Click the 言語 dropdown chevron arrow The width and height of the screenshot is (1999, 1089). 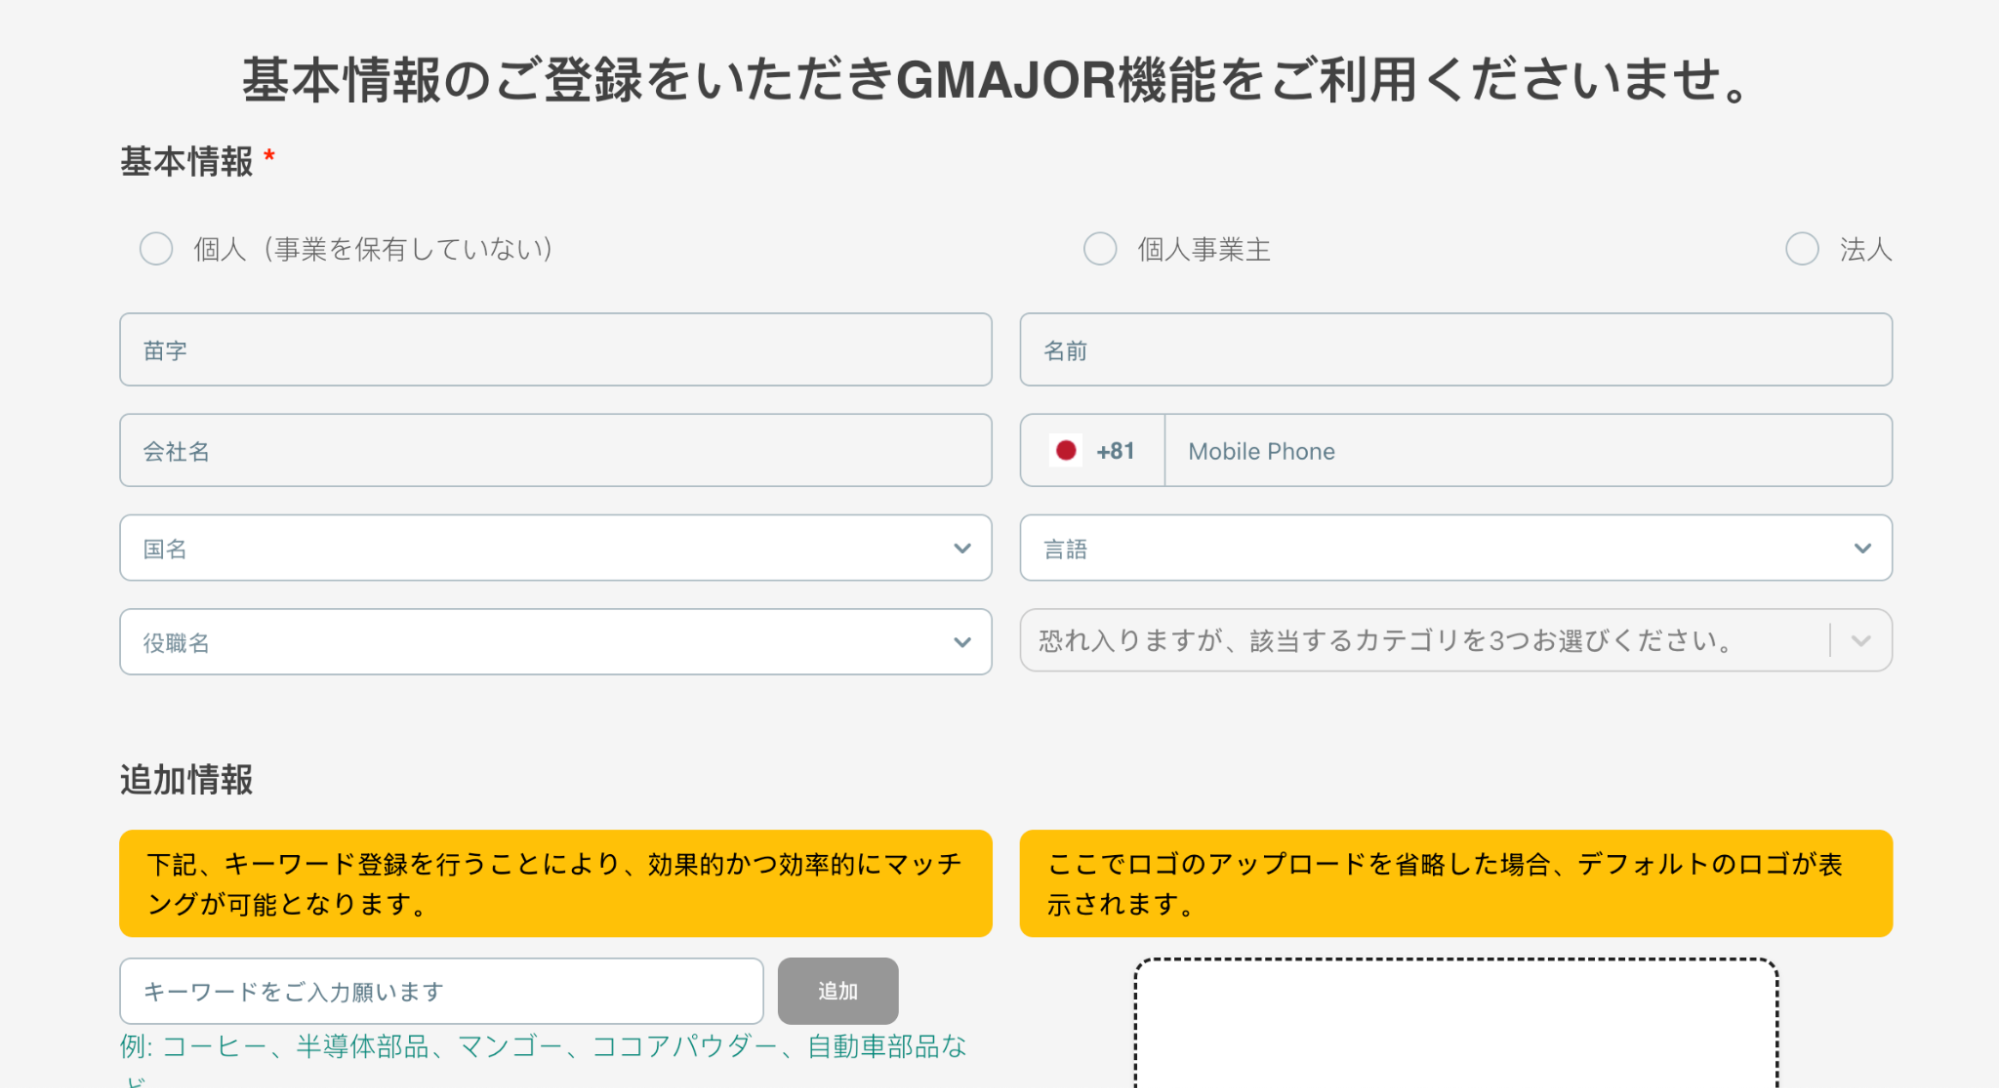pos(1862,548)
